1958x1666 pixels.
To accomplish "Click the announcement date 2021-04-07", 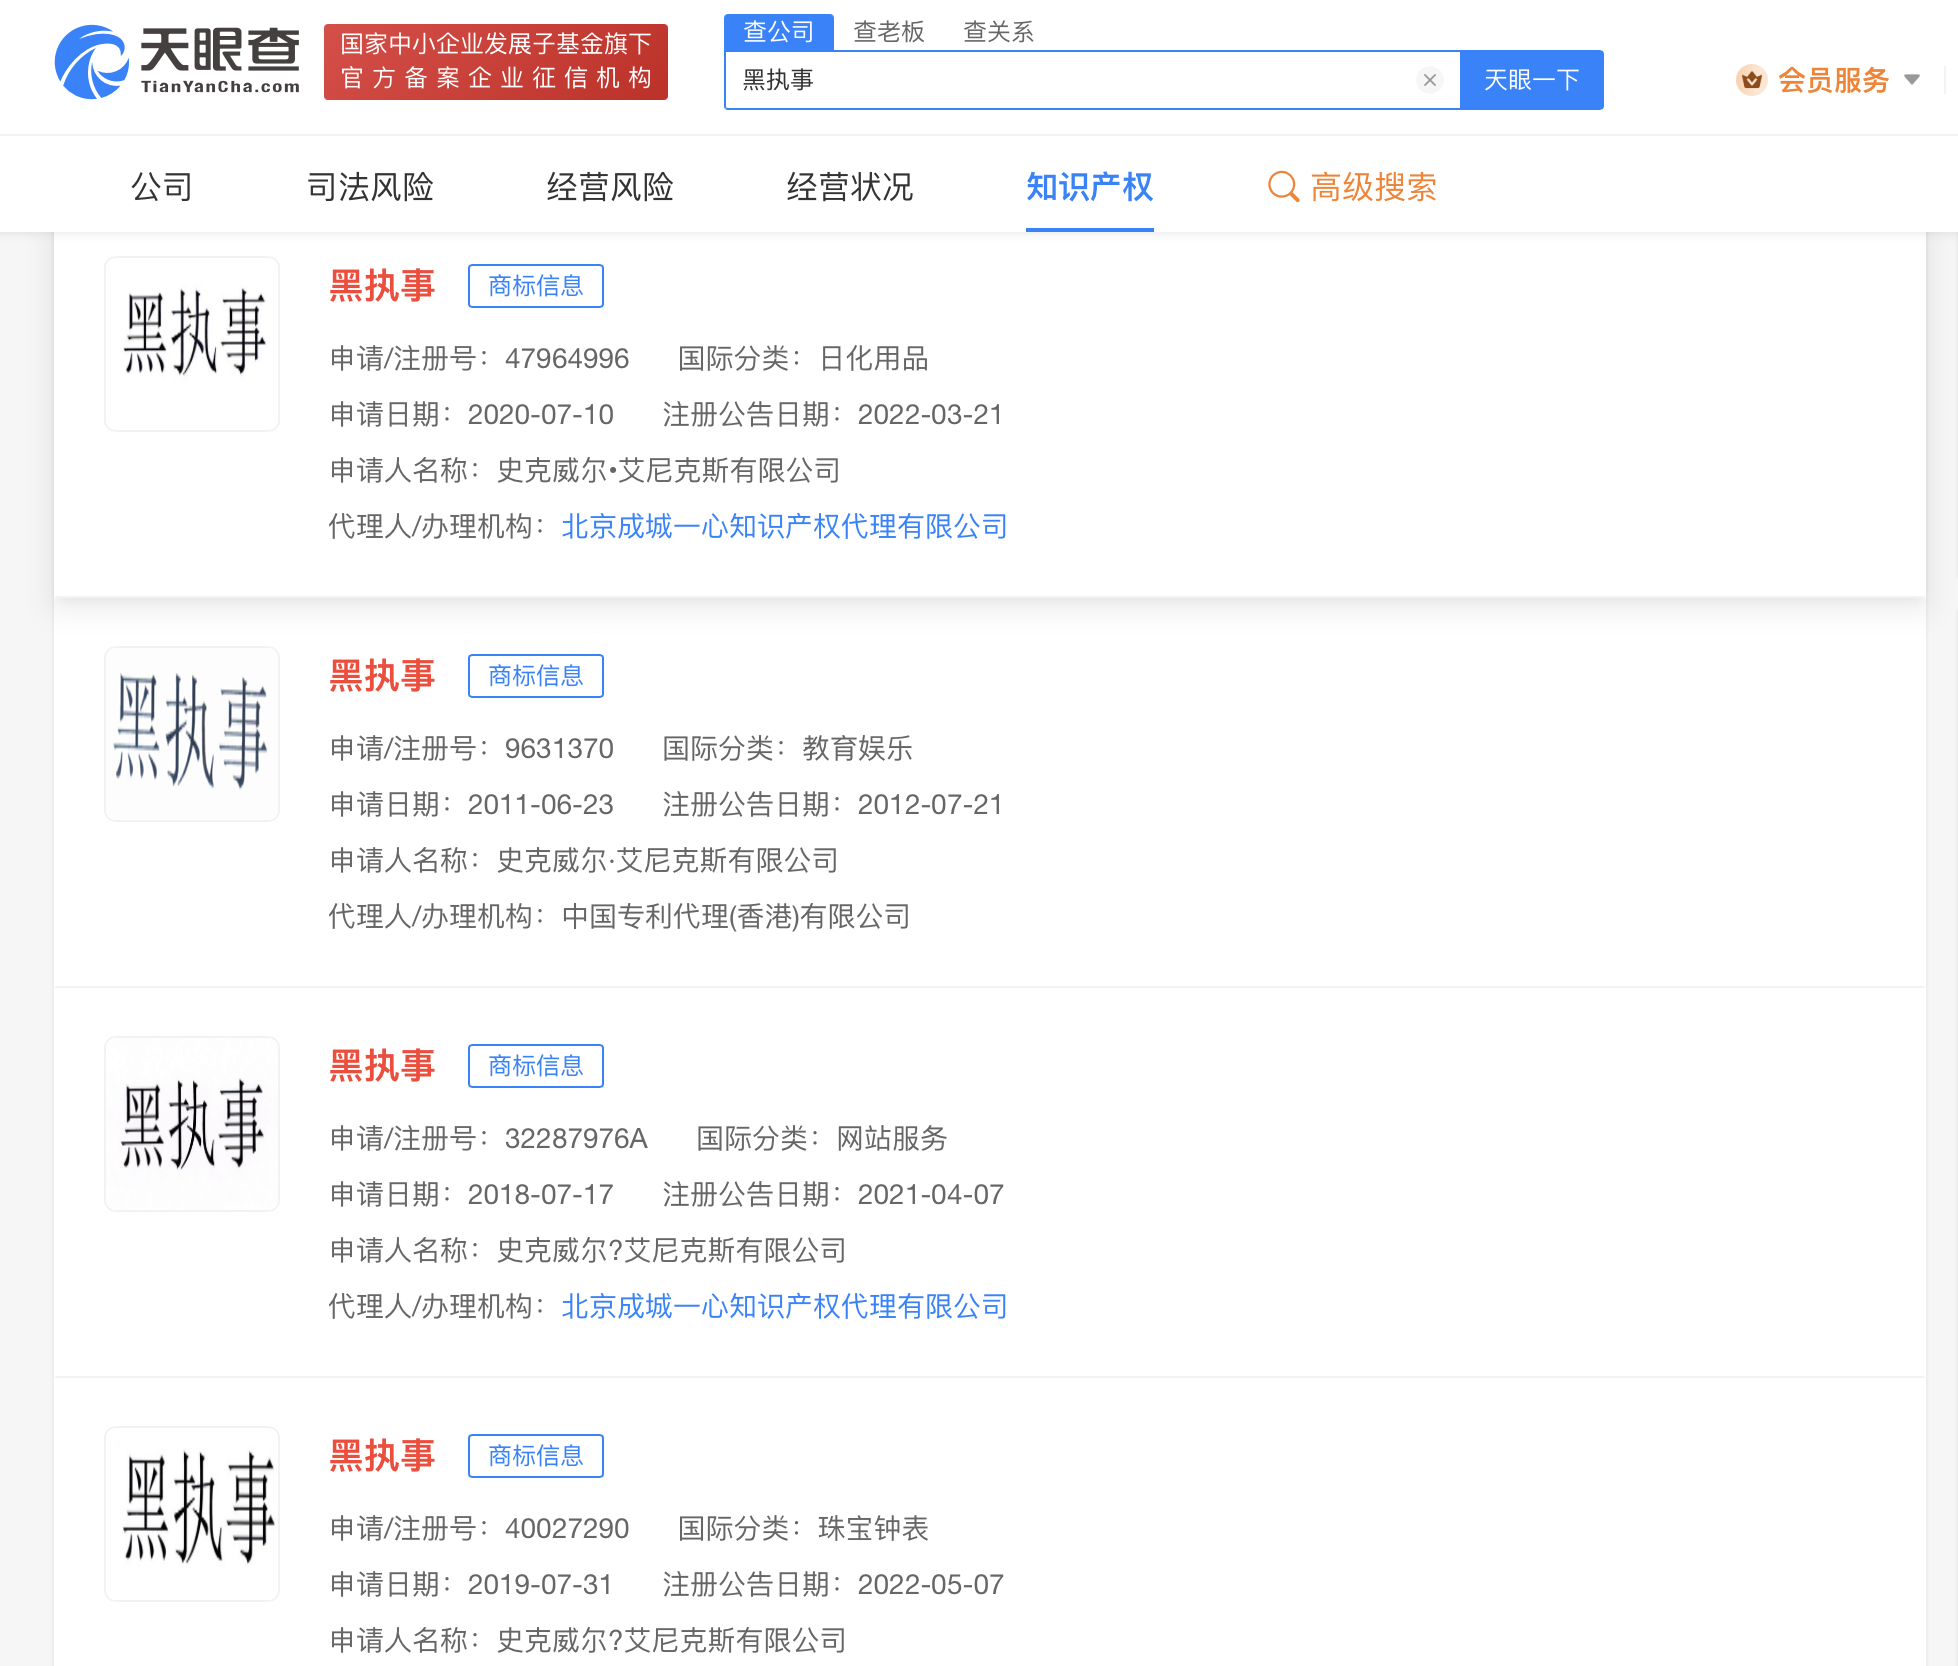I will pyautogui.click(x=930, y=1194).
